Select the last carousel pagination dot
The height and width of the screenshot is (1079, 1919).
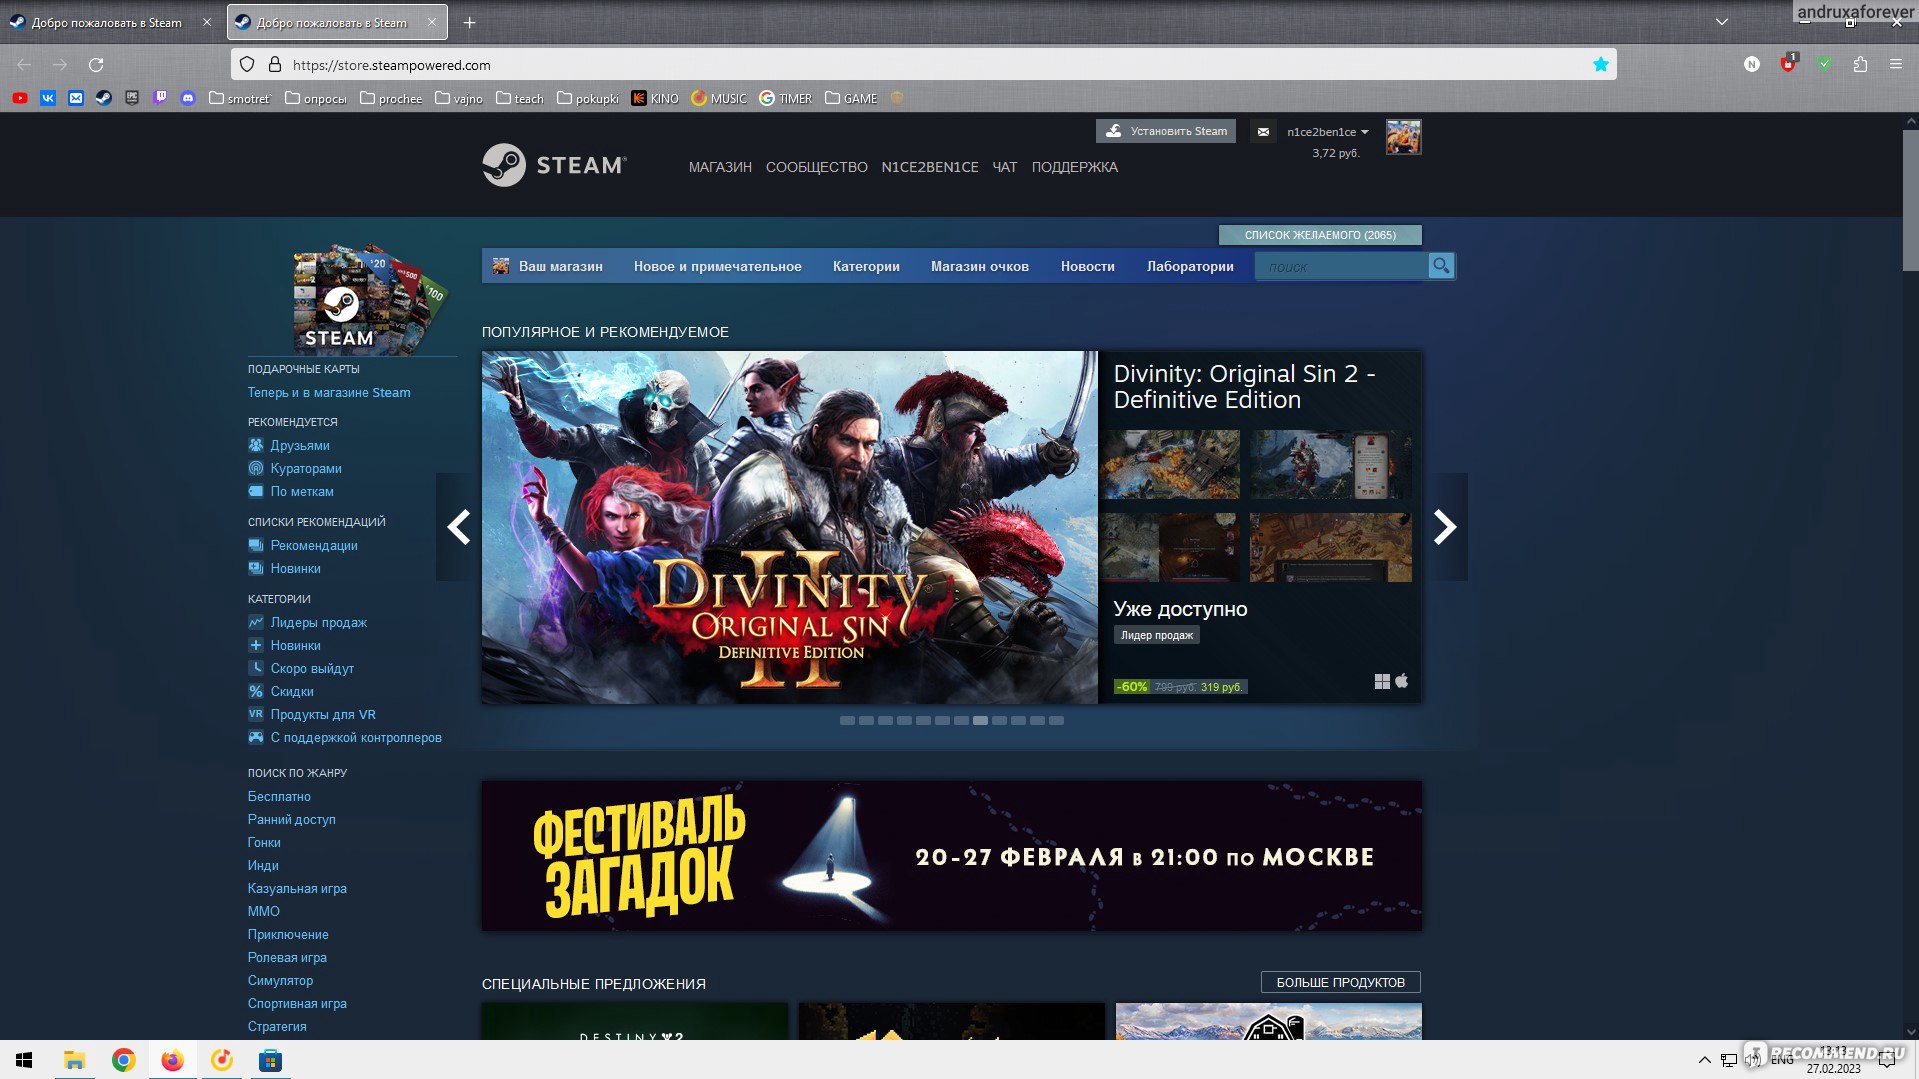click(1056, 720)
